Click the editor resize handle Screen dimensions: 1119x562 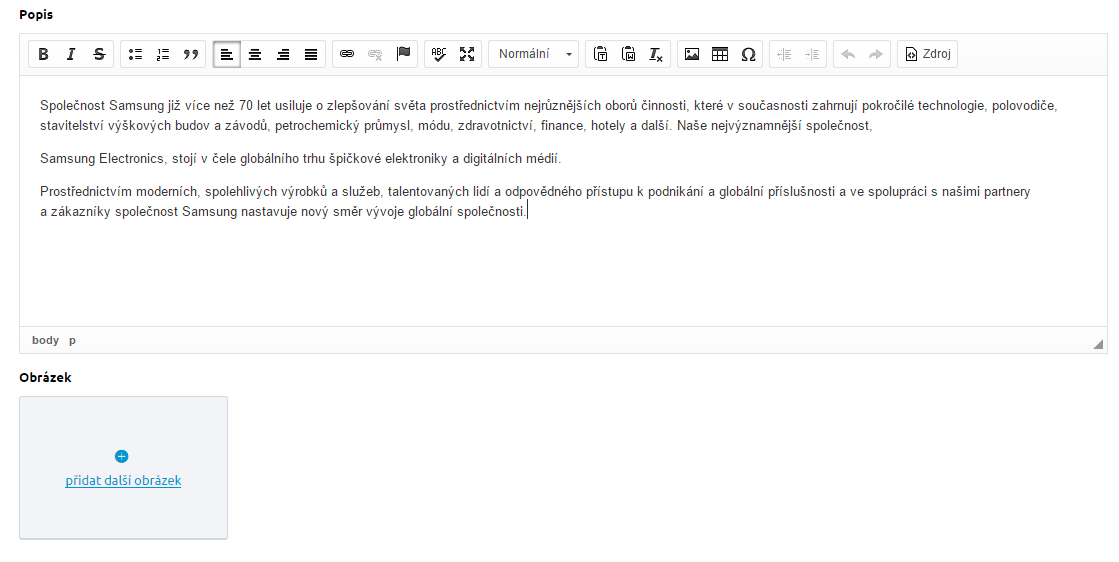(x=1098, y=344)
